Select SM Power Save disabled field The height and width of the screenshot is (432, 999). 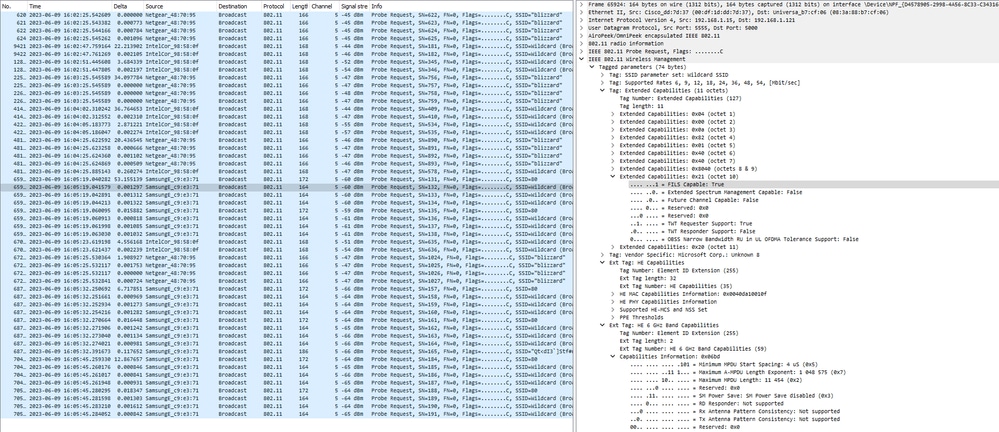pos(733,395)
